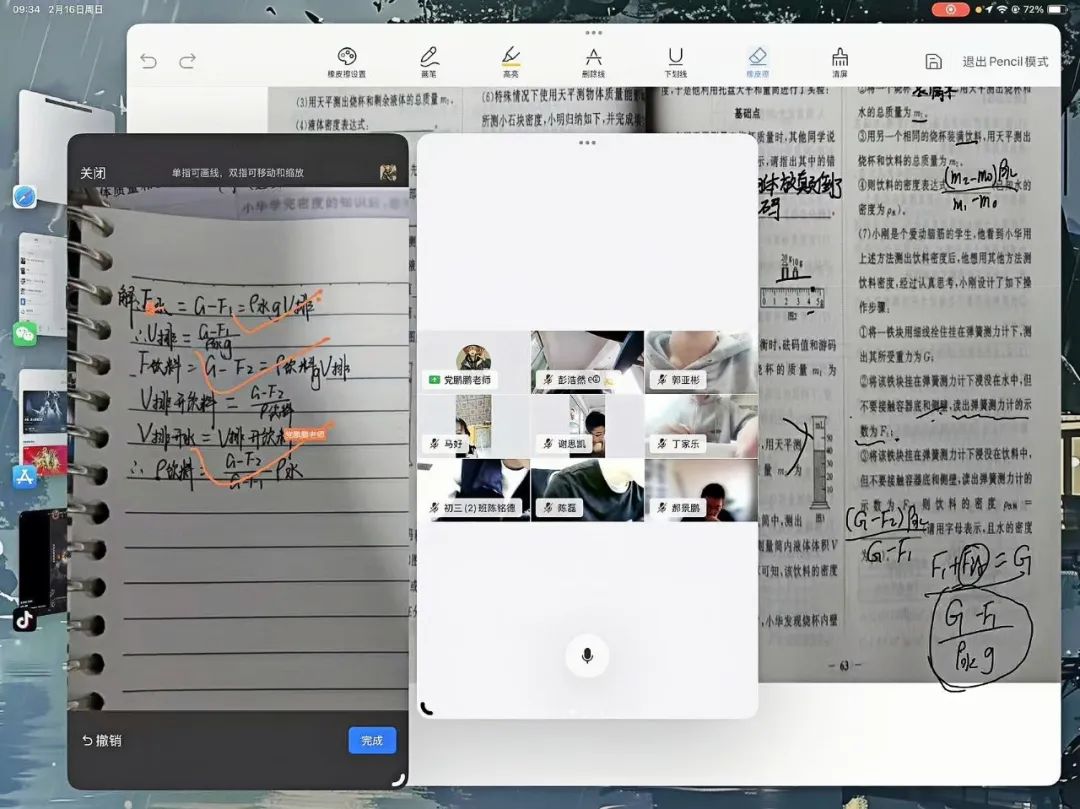Tap the 09:34 clock in the status bar
1080x809 pixels.
(26, 10)
